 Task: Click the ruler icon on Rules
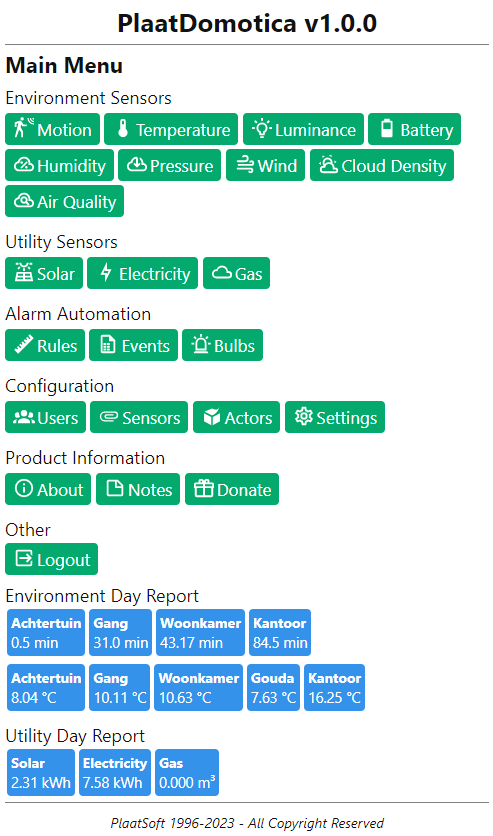coord(23,345)
